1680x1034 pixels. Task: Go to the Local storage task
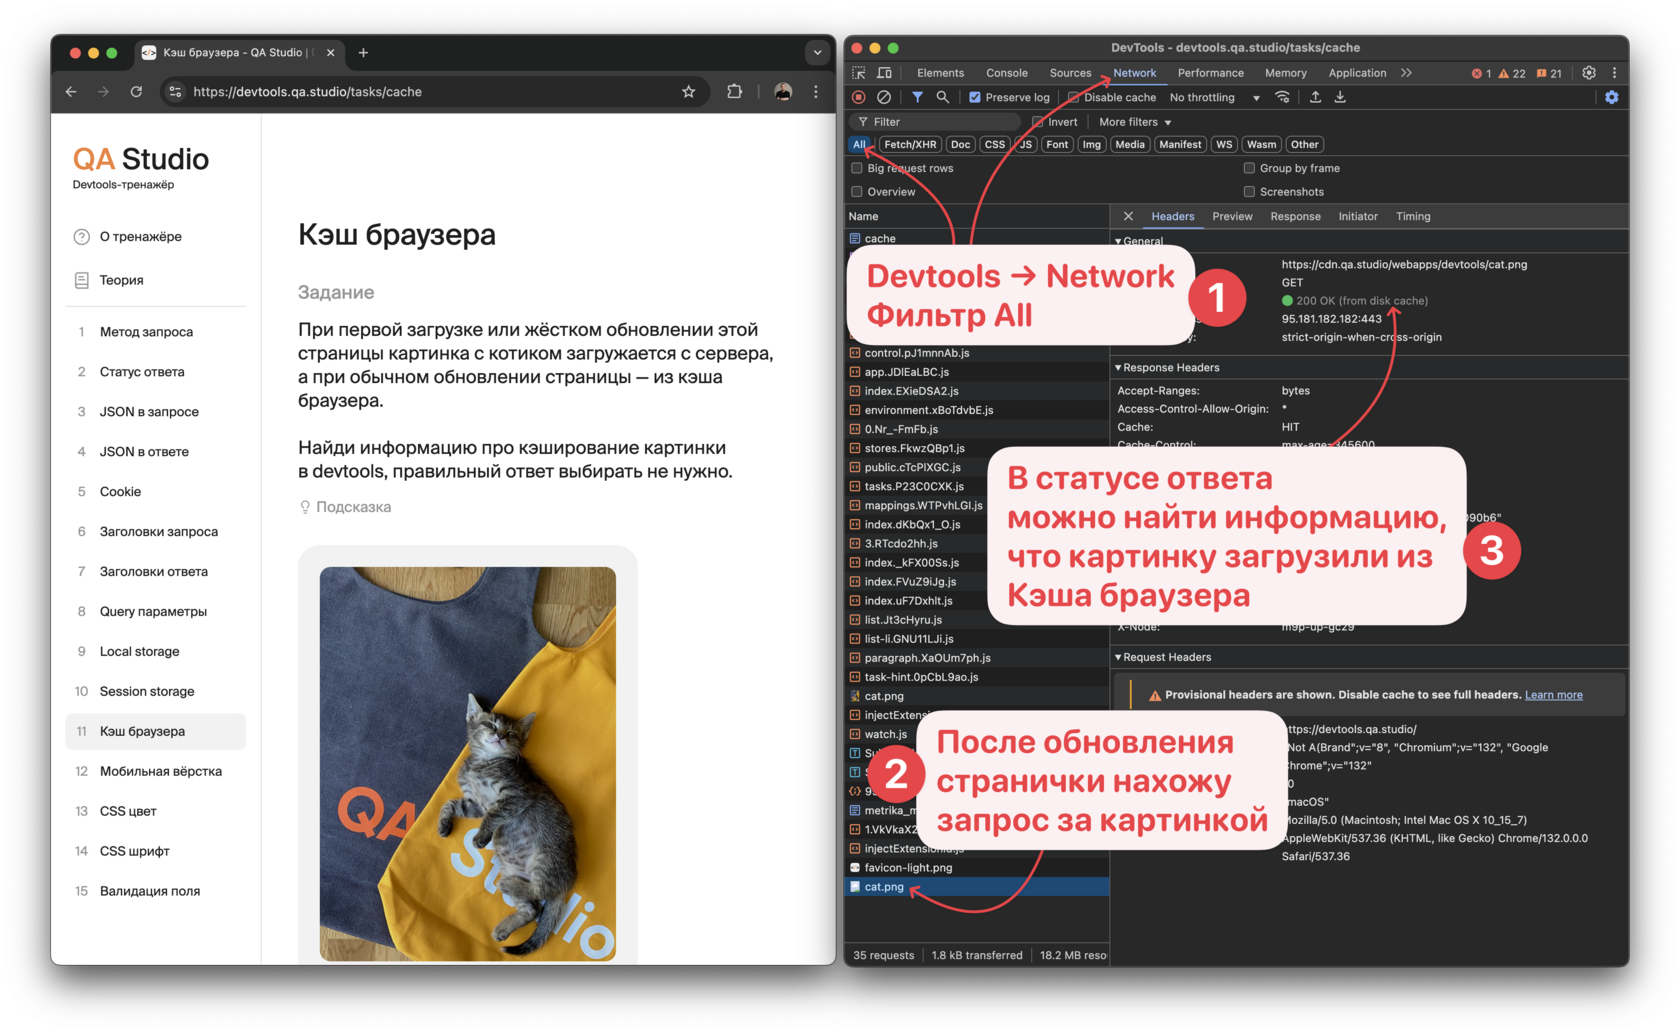[x=140, y=652]
